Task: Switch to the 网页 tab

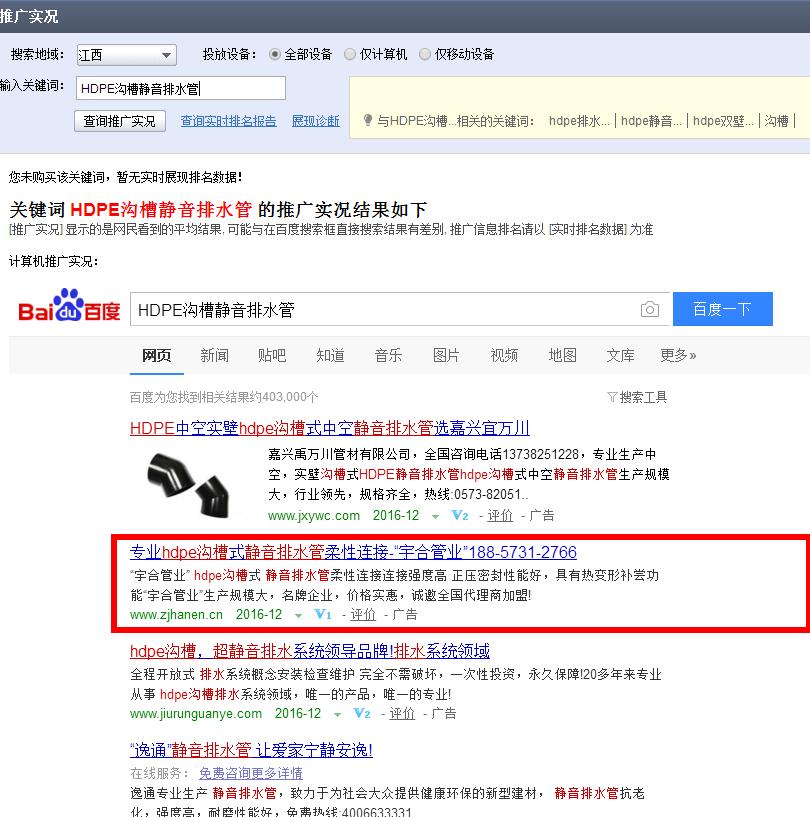Action: coord(157,355)
